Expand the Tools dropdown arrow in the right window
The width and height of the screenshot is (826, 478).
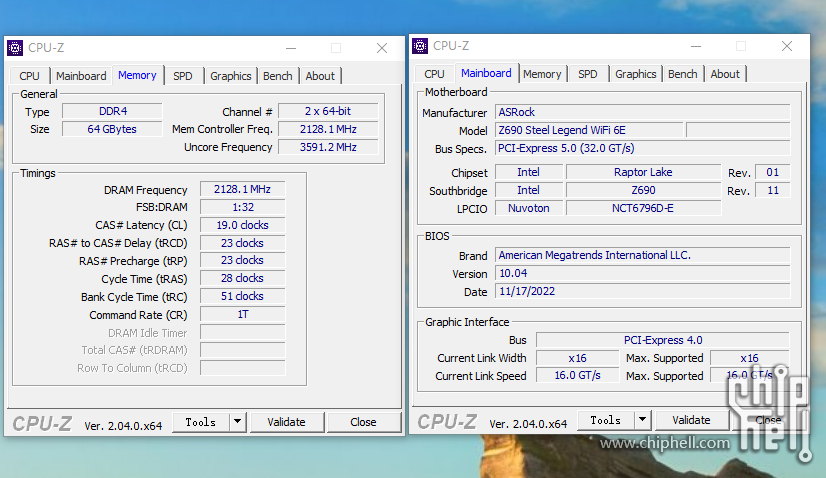point(642,420)
